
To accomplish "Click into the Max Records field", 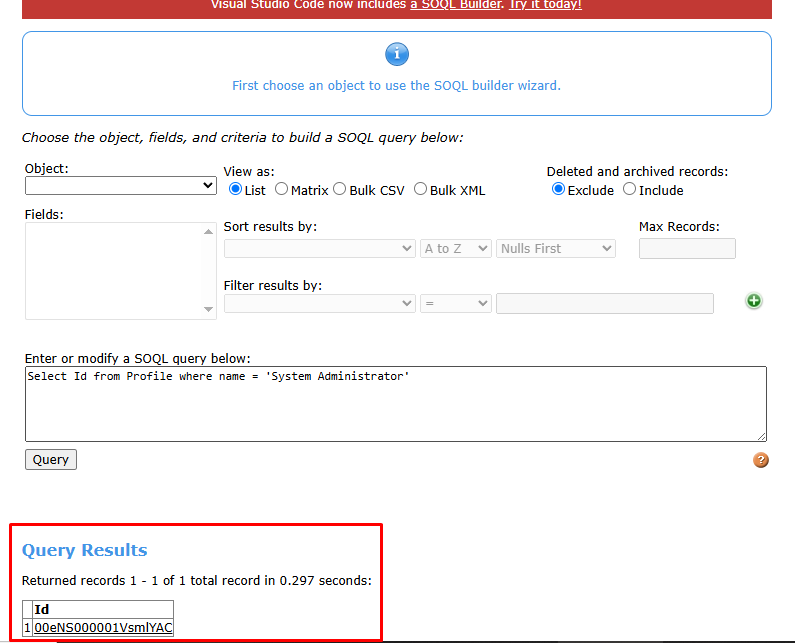I will [x=687, y=249].
